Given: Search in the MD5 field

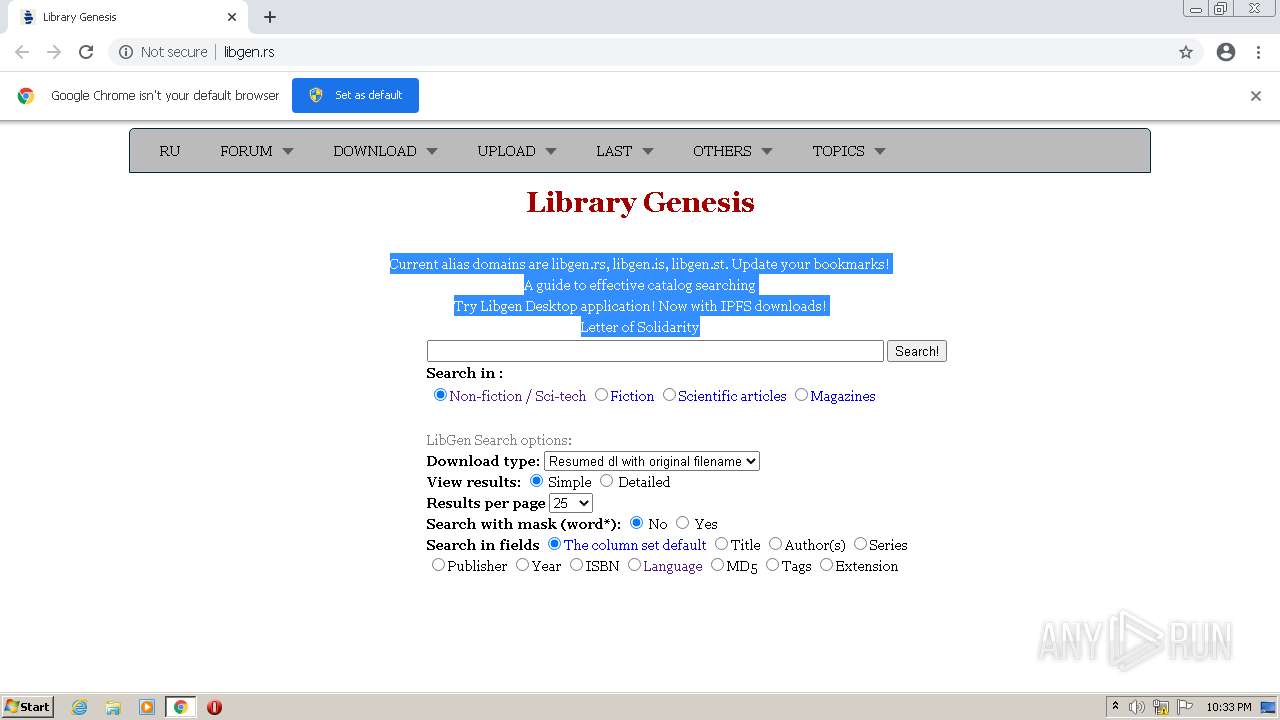Looking at the screenshot, I should click(x=717, y=565).
